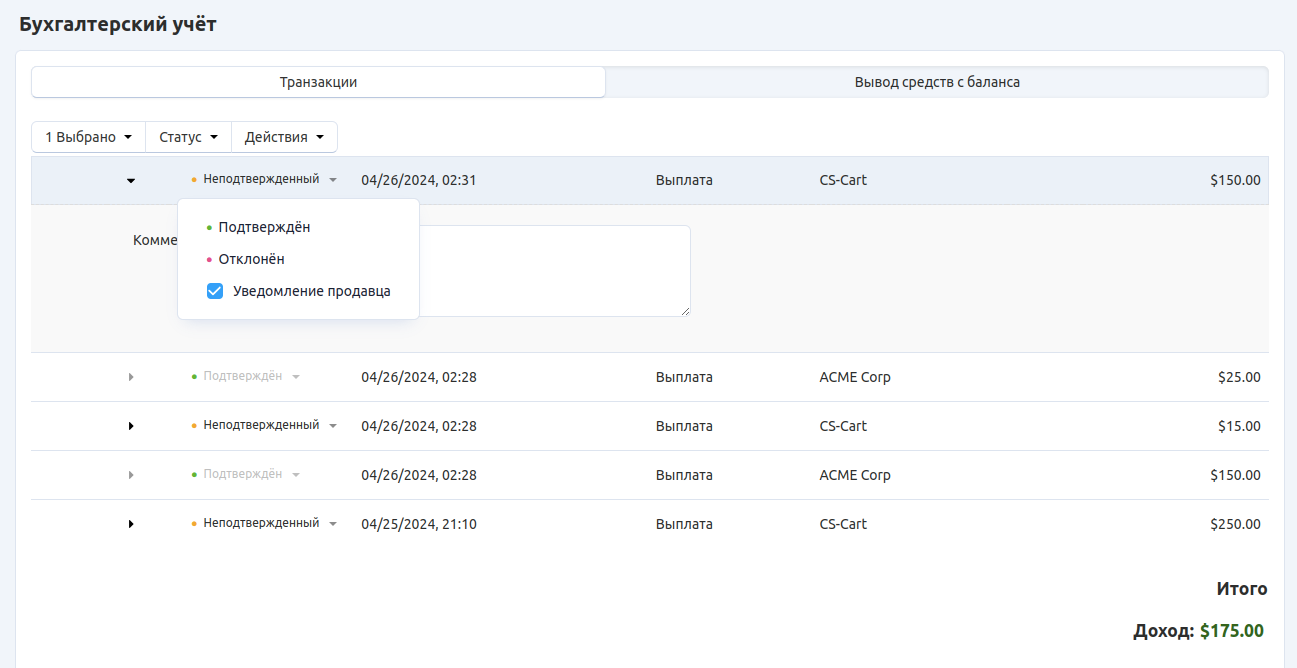Expand the $250.00 CS-Cart transaction row
The image size is (1297, 668).
(130, 524)
